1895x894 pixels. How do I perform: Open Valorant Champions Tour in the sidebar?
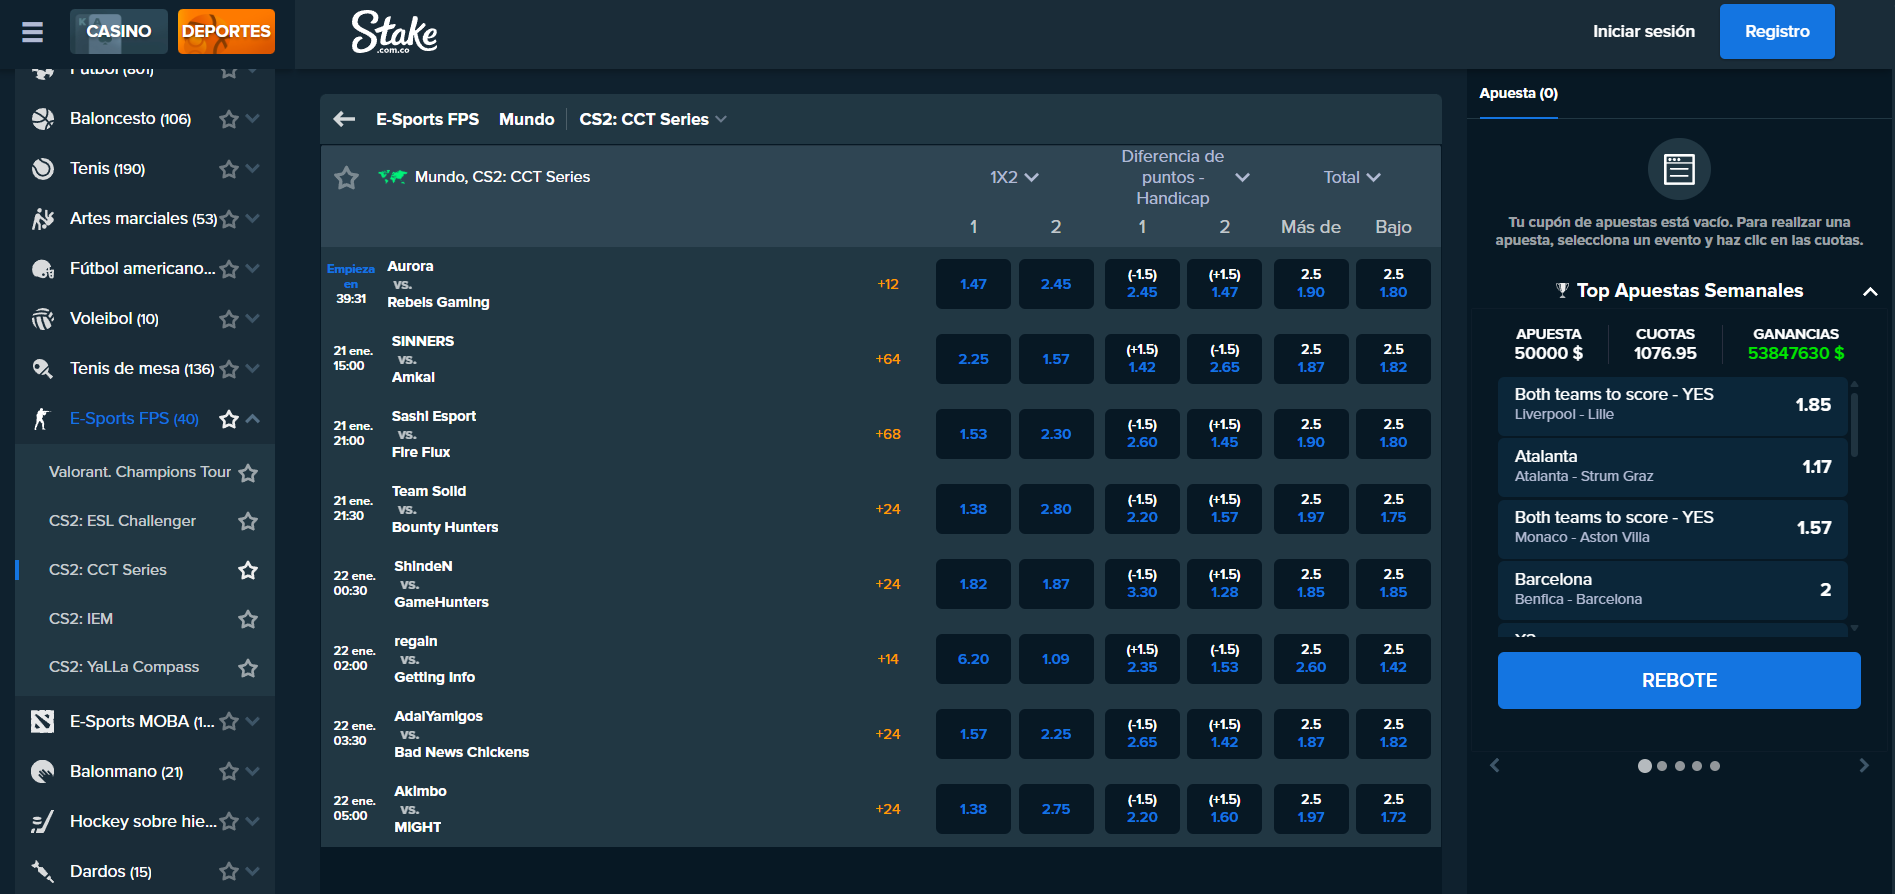pos(140,472)
